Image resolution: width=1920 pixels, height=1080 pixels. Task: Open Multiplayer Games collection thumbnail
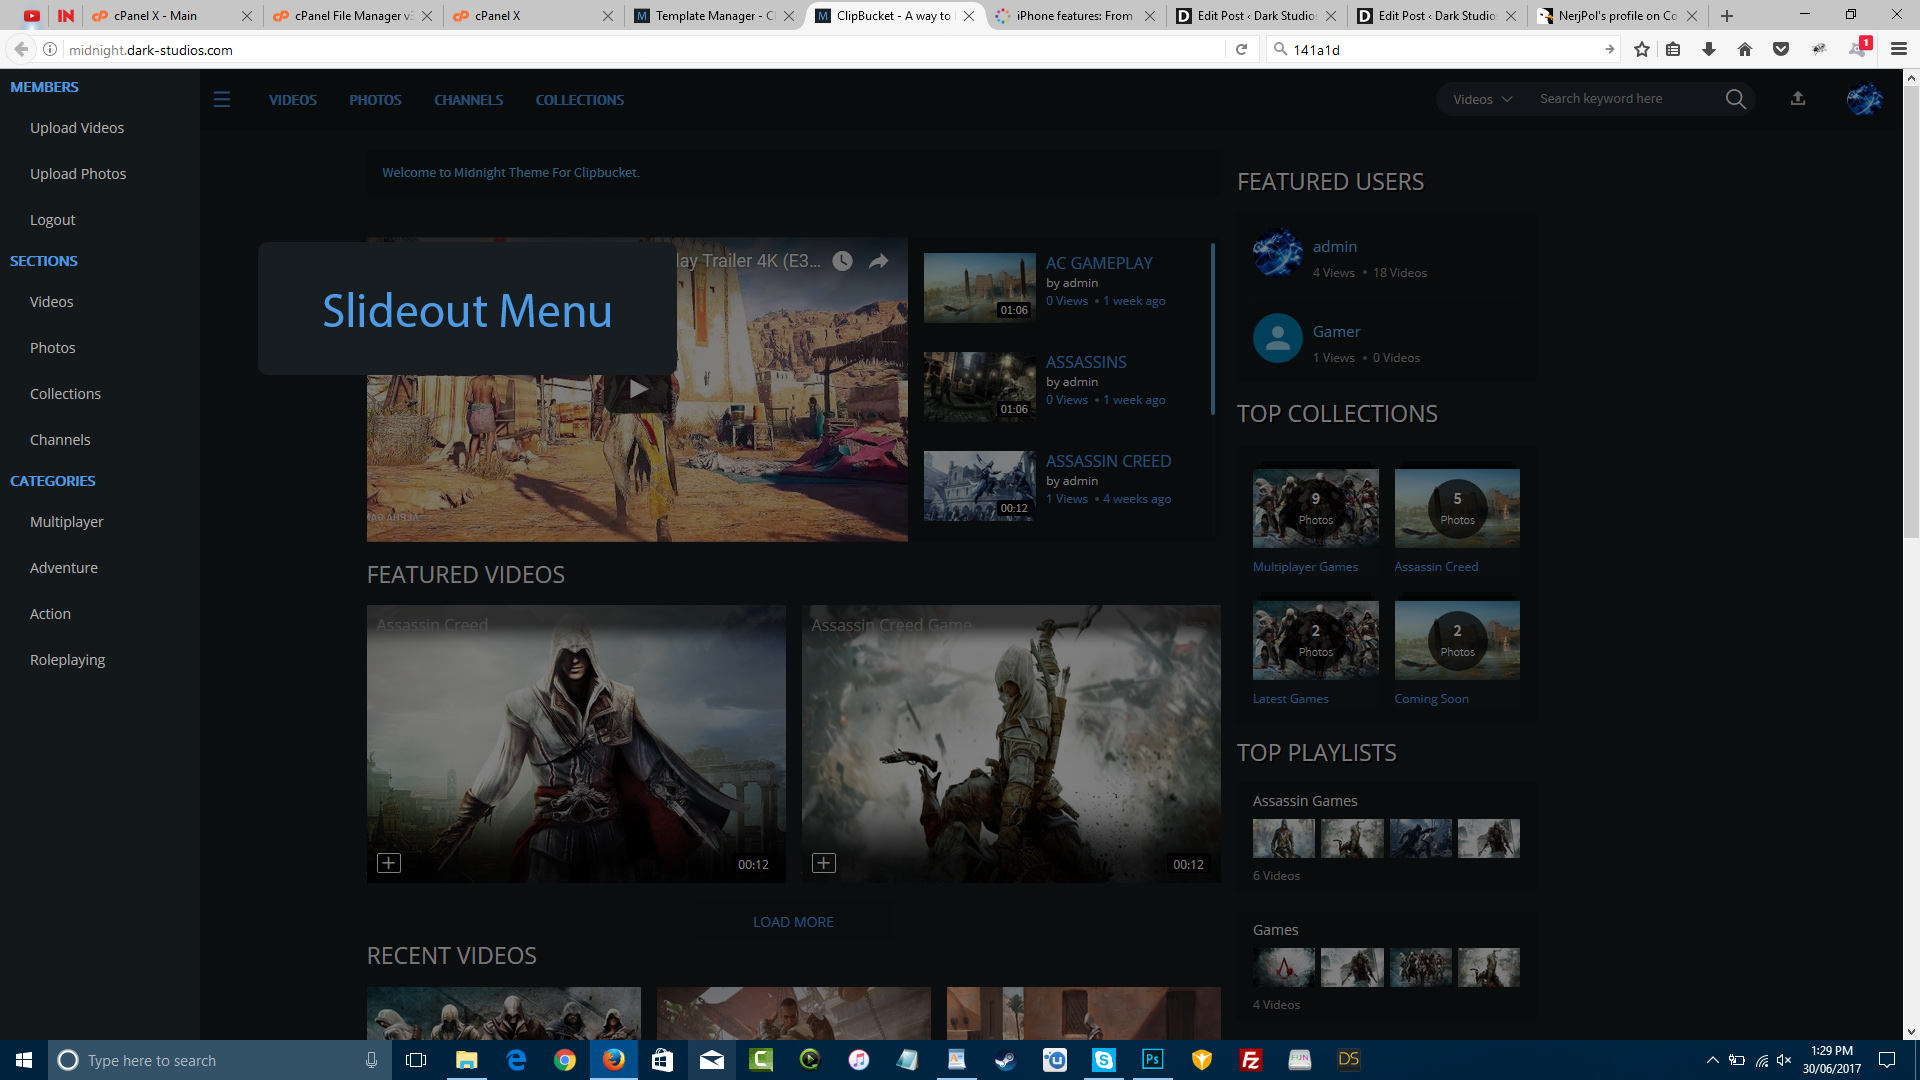tap(1316, 508)
